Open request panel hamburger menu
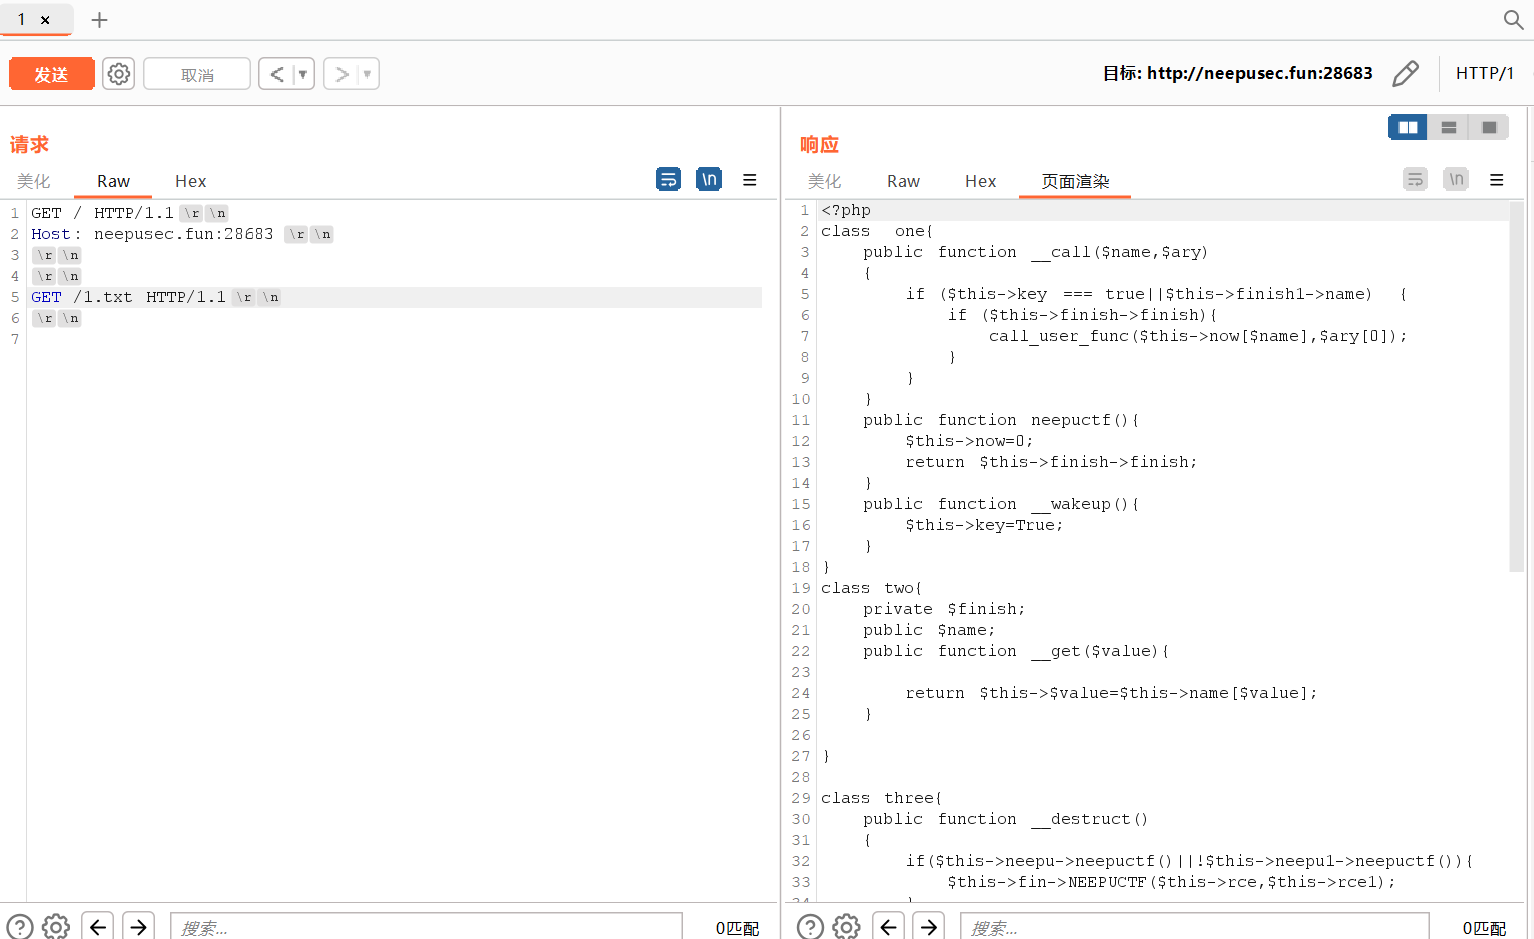1534x939 pixels. pyautogui.click(x=750, y=180)
